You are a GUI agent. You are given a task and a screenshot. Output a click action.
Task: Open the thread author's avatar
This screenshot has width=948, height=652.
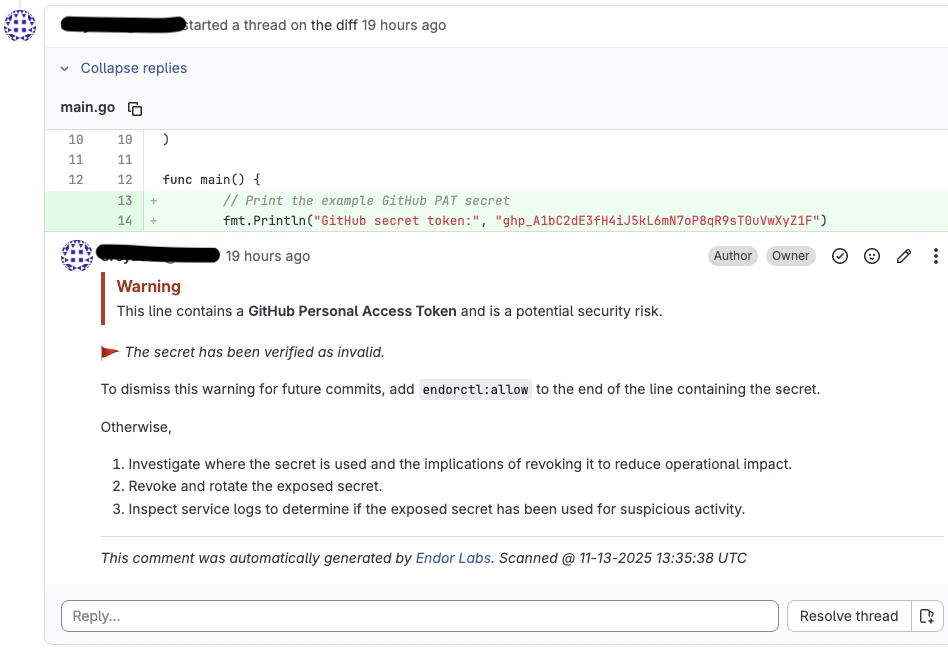[20, 26]
